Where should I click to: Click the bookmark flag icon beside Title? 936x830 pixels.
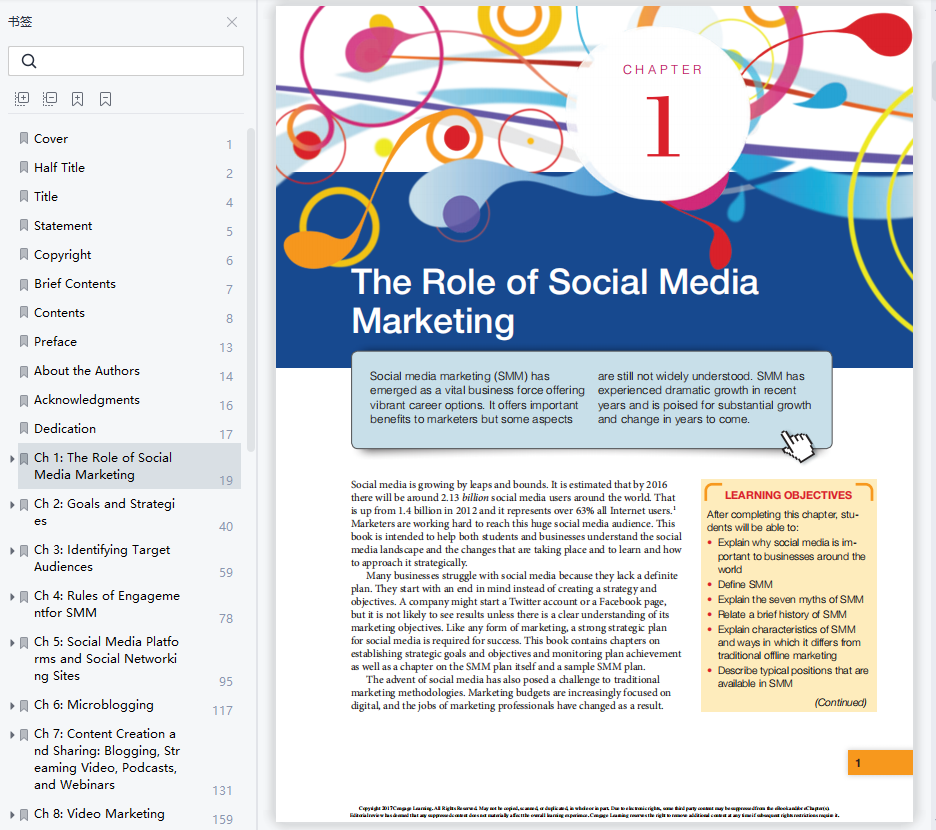point(24,196)
